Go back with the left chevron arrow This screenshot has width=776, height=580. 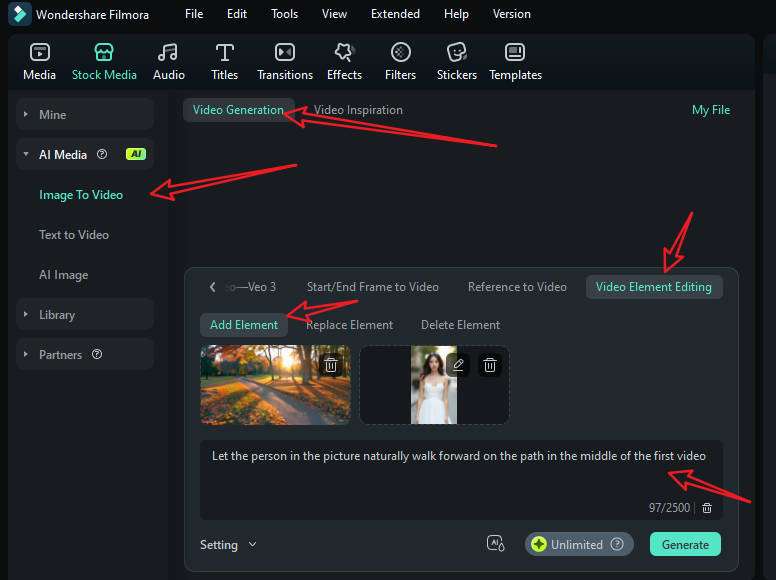pos(212,287)
